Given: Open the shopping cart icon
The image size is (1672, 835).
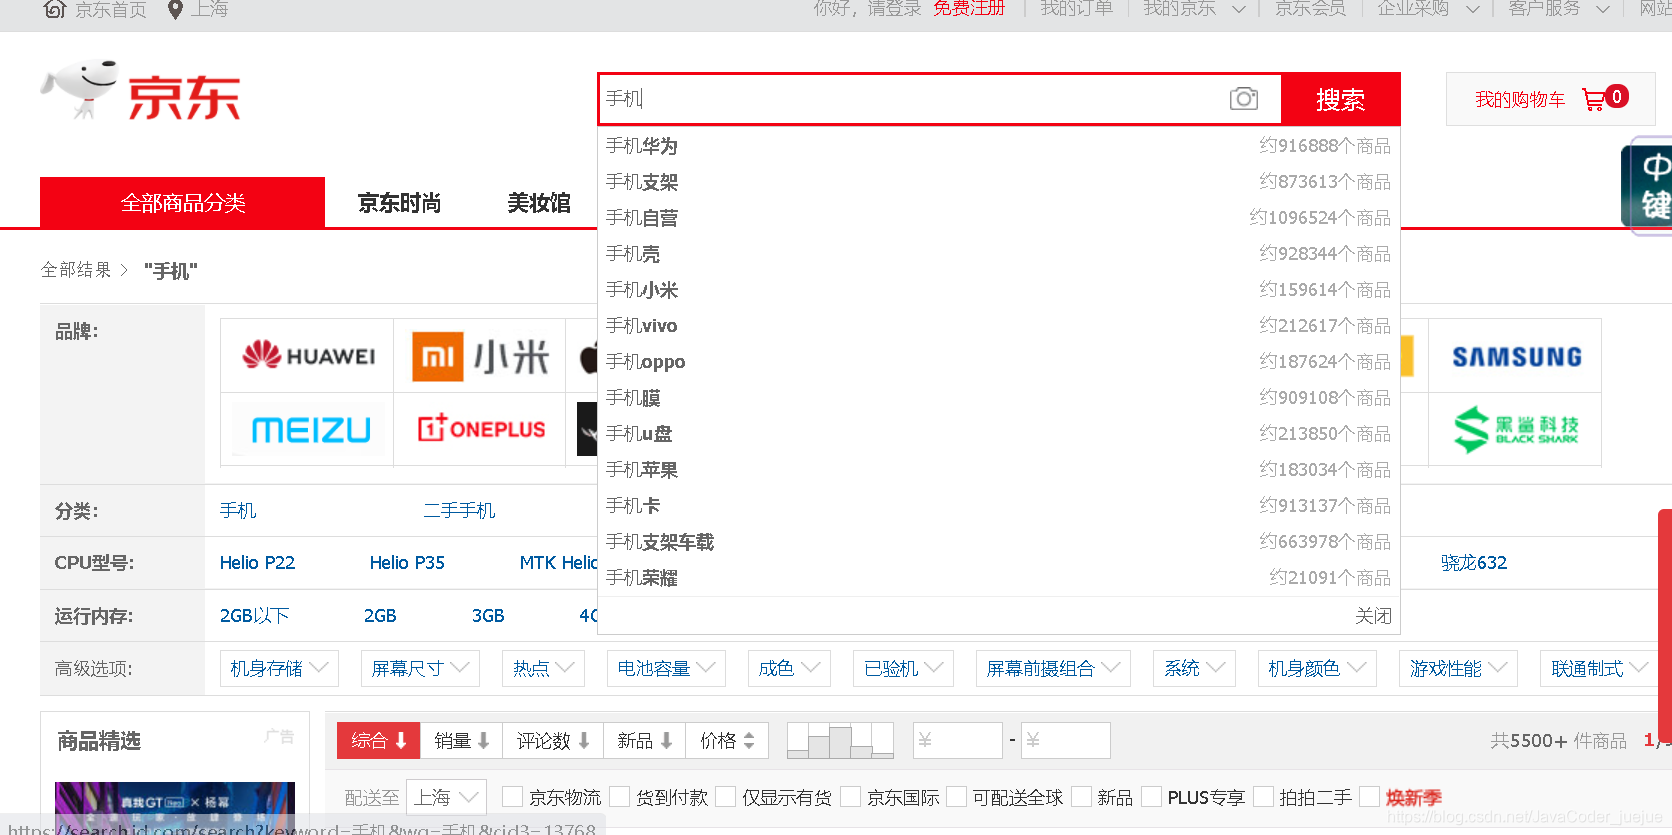Looking at the screenshot, I should coord(1593,99).
